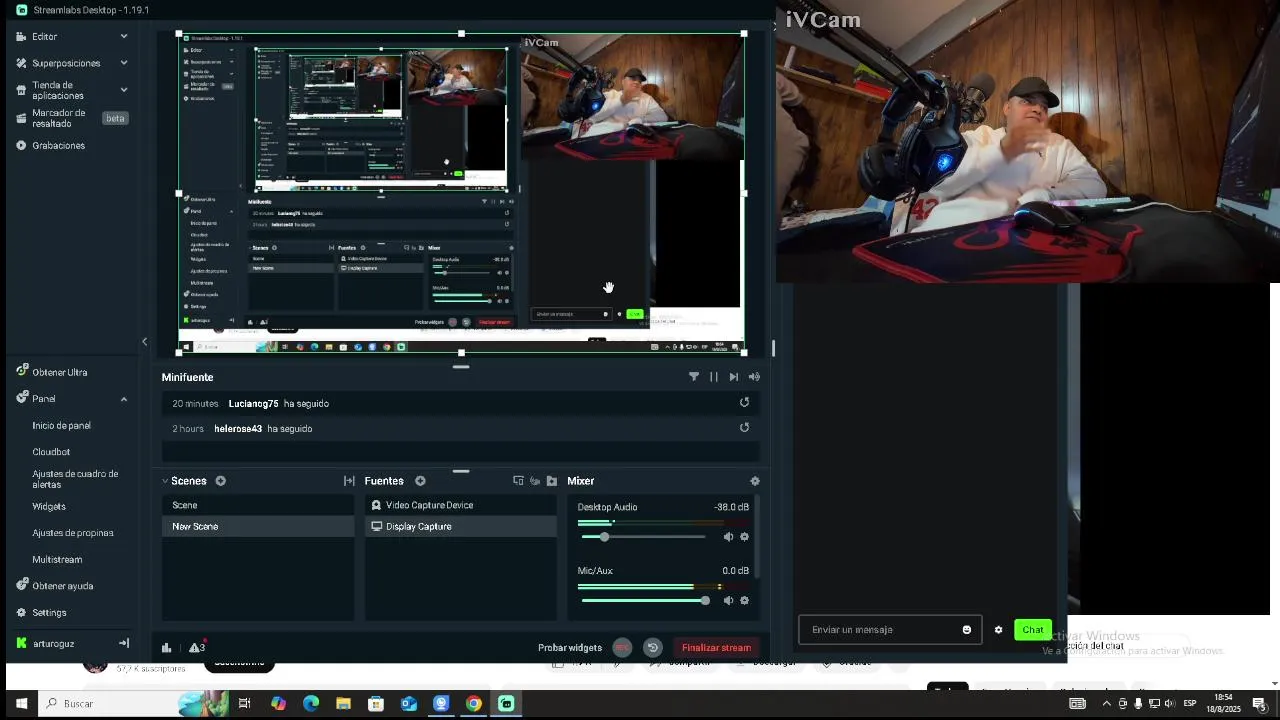
Task: Add a new source in Fuentes panel
Action: pyautogui.click(x=420, y=481)
